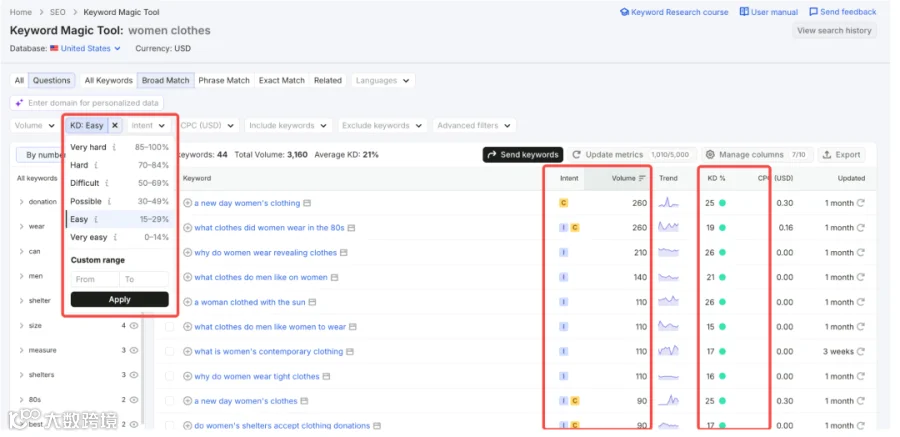Select the Broad Match tab
The width and height of the screenshot is (900, 437).
point(165,80)
